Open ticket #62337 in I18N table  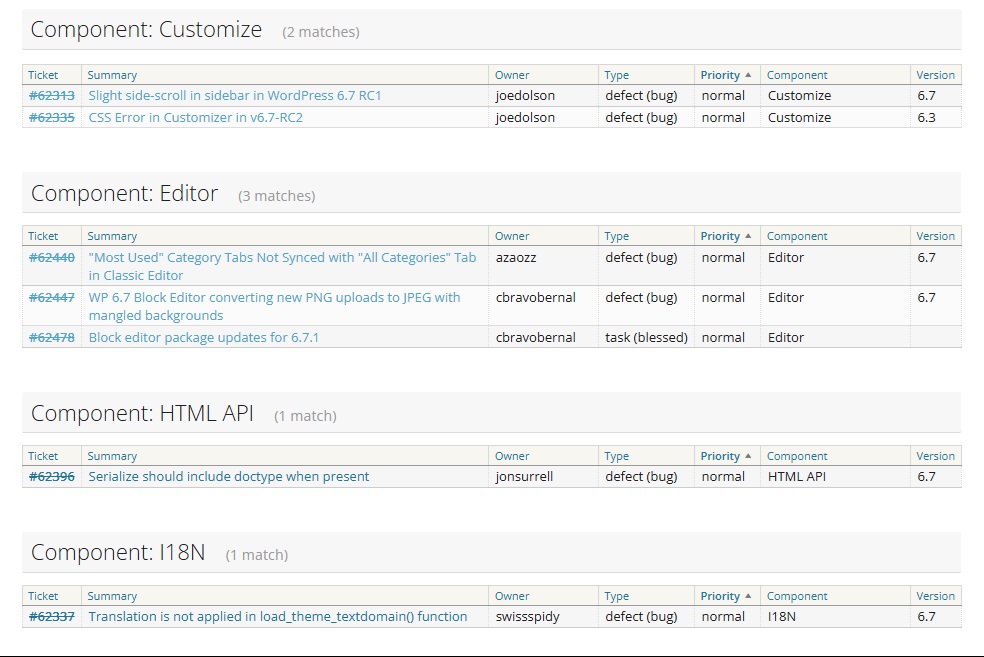pos(51,617)
